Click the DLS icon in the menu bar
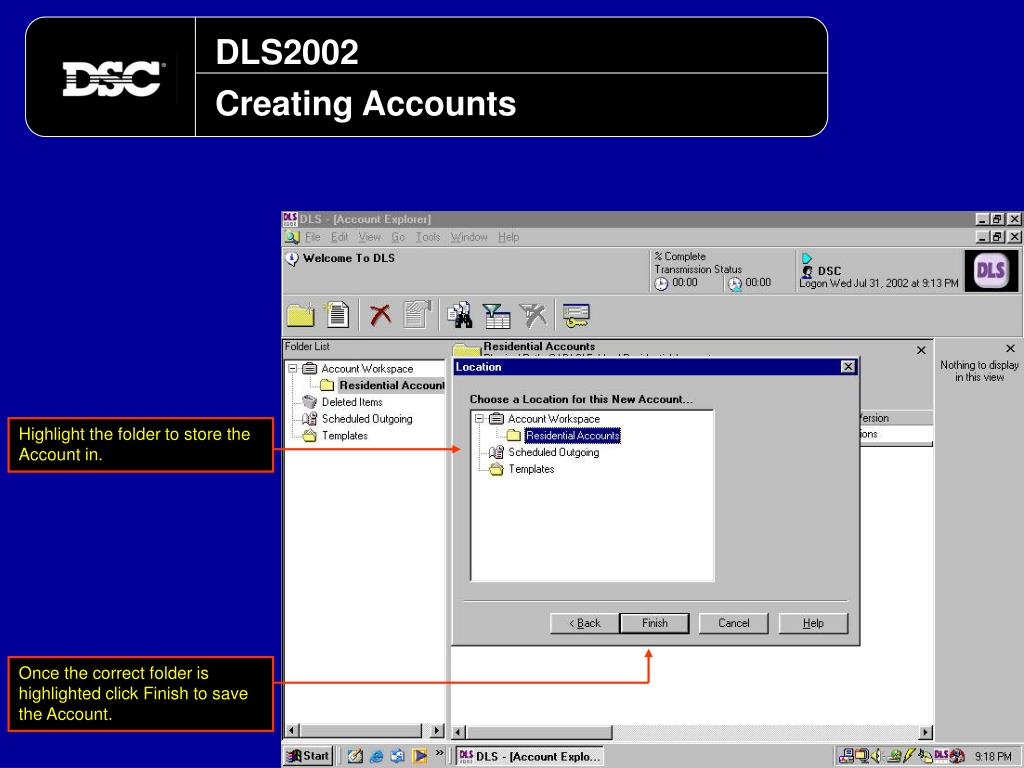Screen dimensions: 1024x768 click(292, 237)
